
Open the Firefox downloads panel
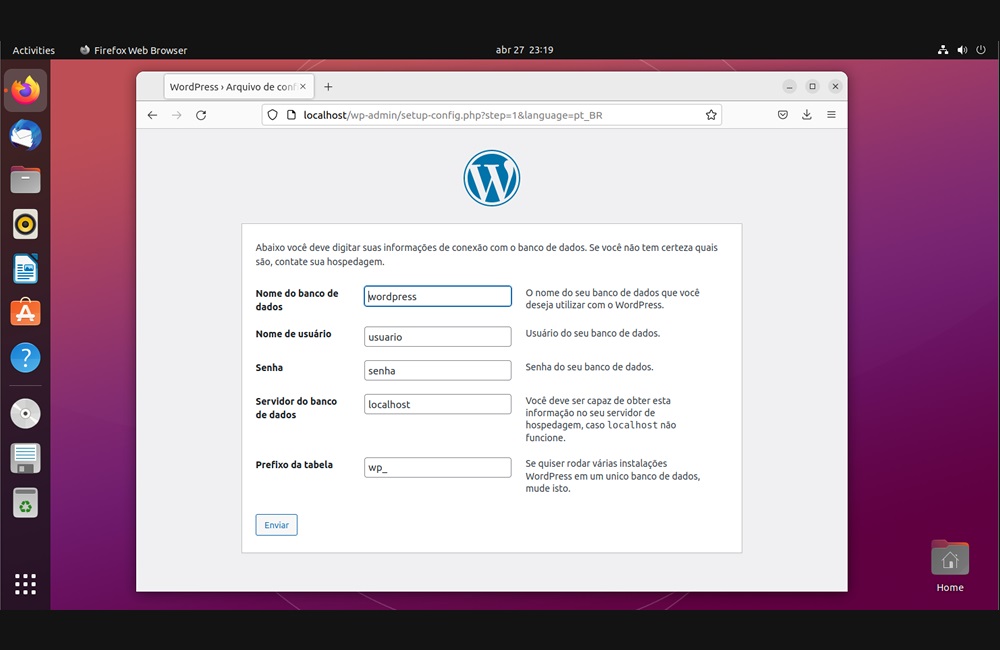tap(807, 115)
